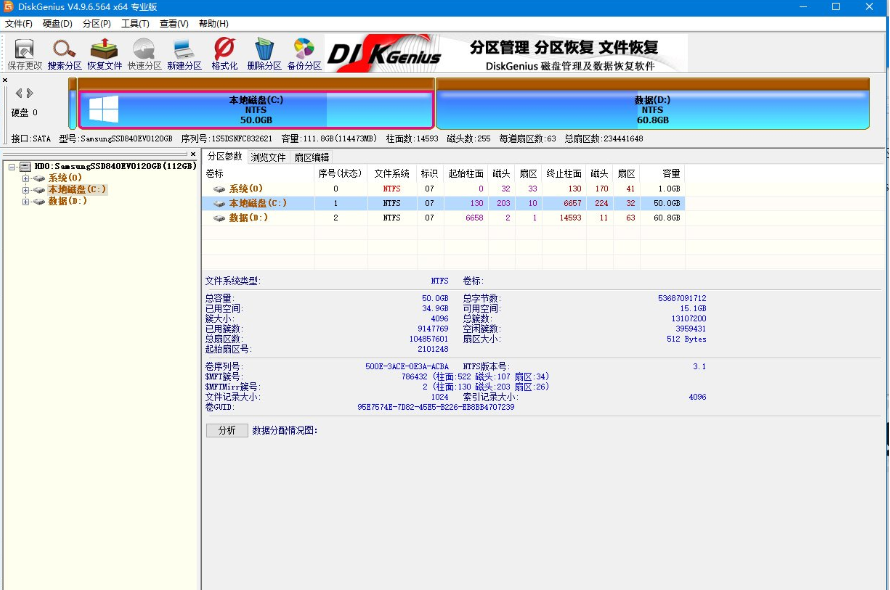Click the 文件系统 column header
This screenshot has height=590, width=890.
pyautogui.click(x=392, y=174)
